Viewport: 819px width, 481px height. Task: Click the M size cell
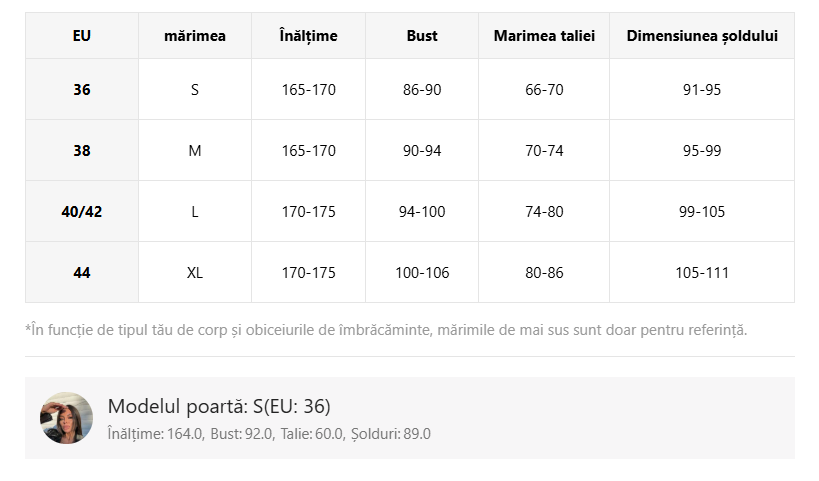[195, 151]
